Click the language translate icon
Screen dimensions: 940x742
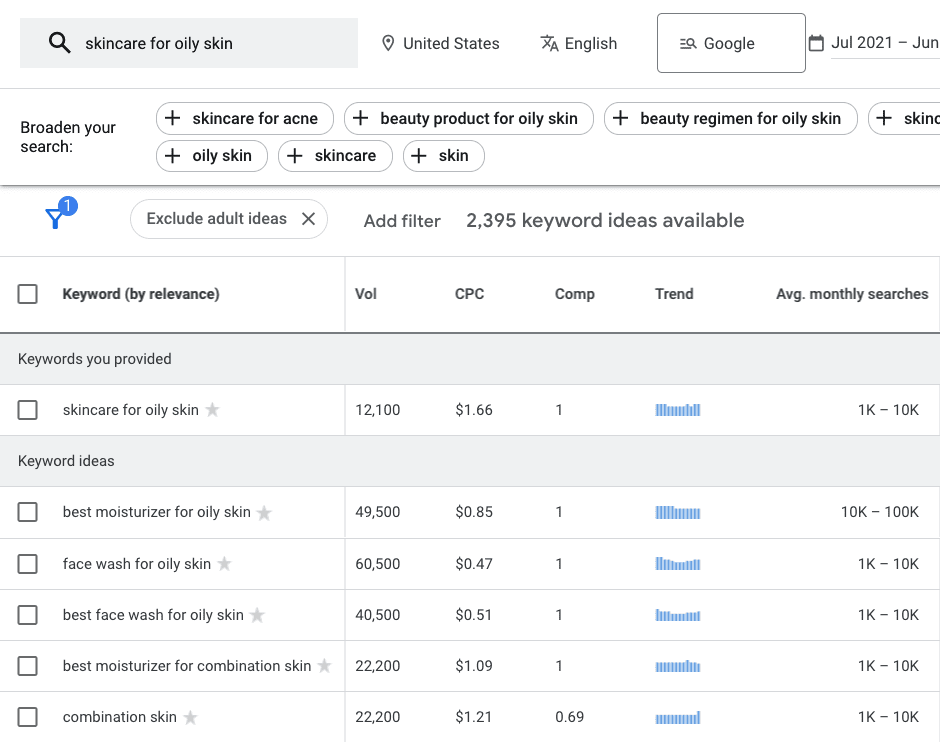[549, 43]
